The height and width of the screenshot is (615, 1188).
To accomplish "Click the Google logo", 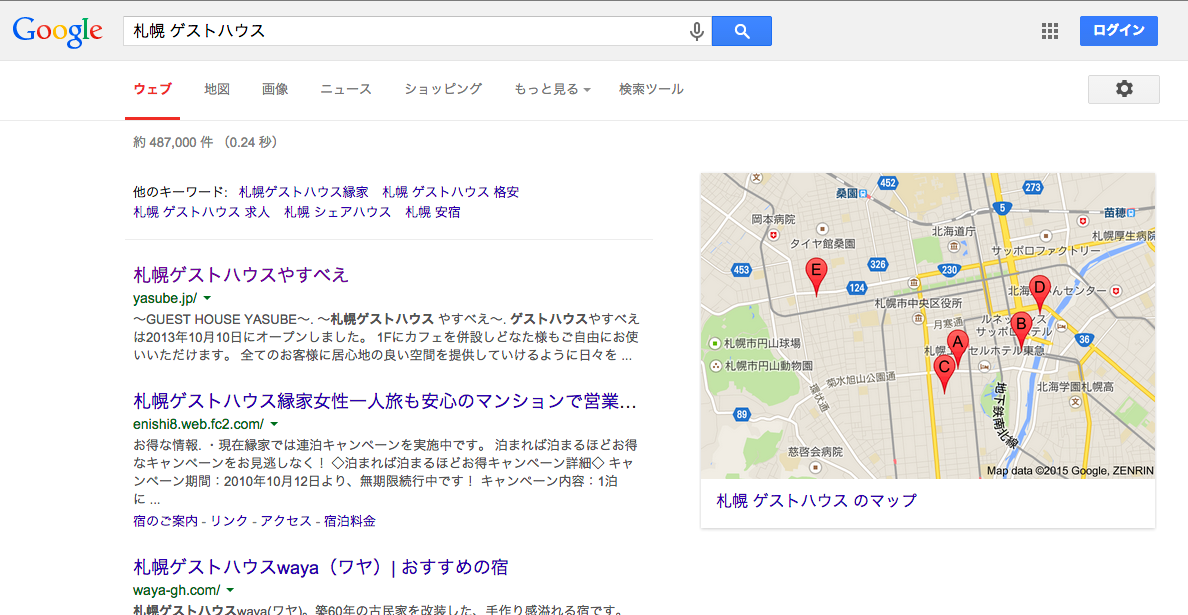I will [x=57, y=30].
